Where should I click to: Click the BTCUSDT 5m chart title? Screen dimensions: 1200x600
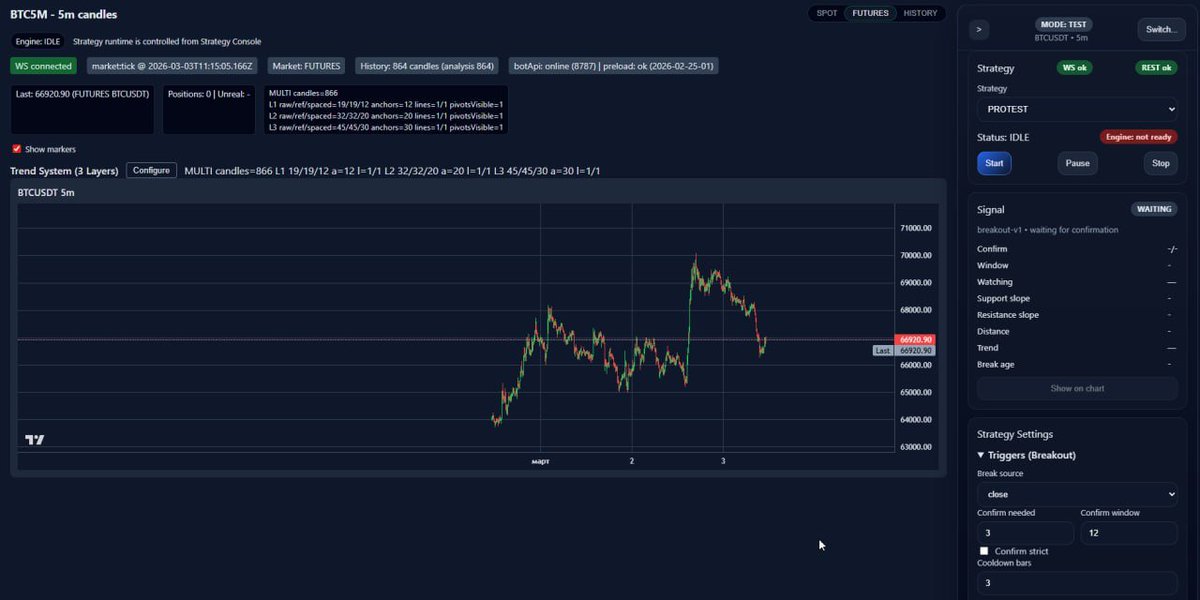click(46, 192)
